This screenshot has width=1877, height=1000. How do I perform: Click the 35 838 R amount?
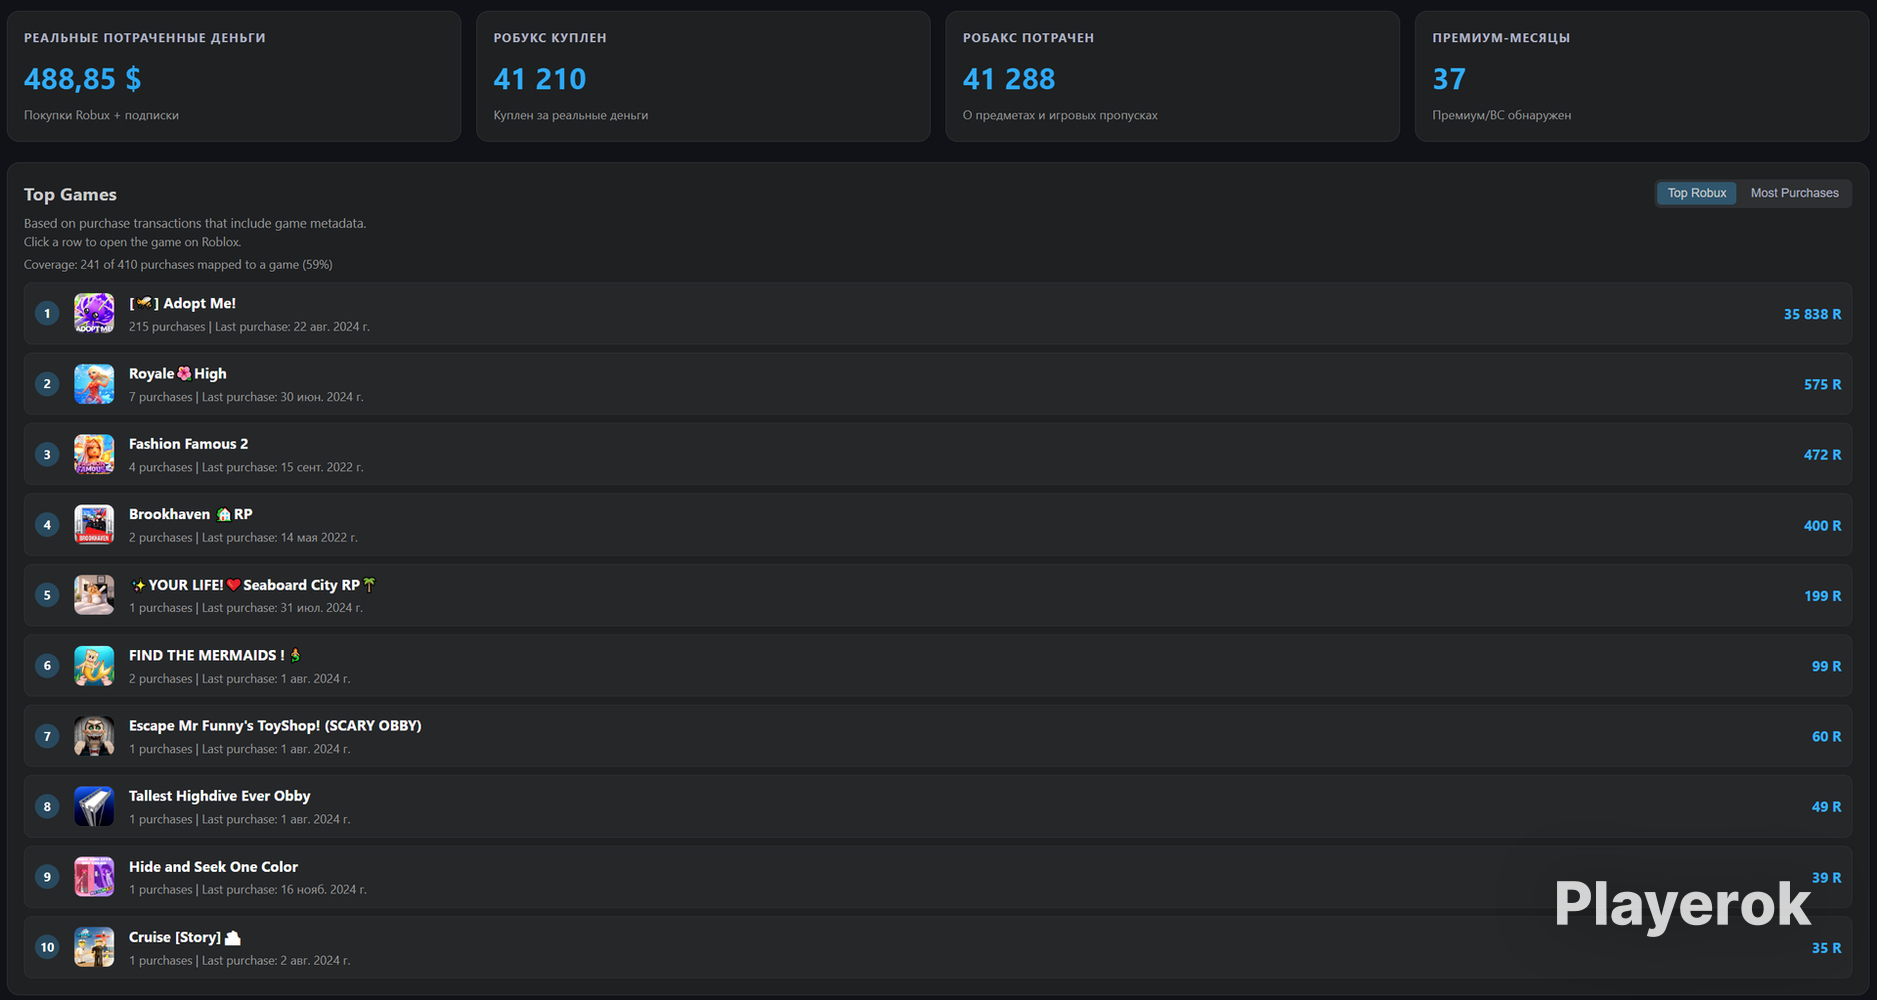(x=1812, y=314)
